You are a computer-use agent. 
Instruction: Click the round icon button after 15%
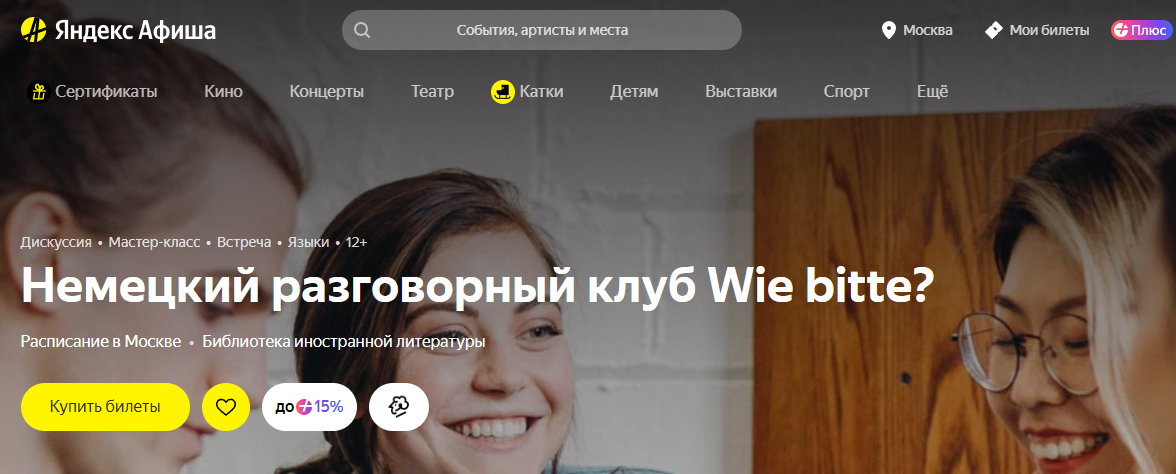(399, 407)
